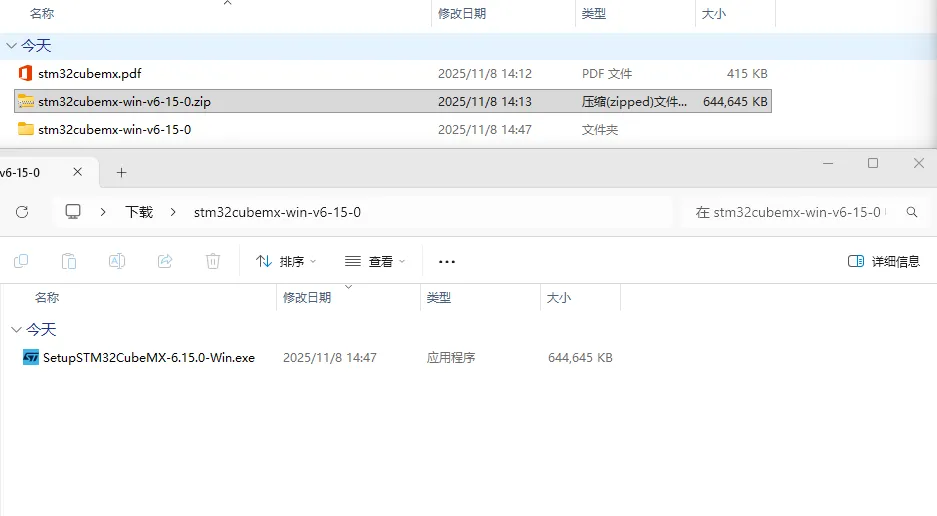The width and height of the screenshot is (937, 516).
Task: Sort by 类型 column in the lower window
Action: pos(439,298)
